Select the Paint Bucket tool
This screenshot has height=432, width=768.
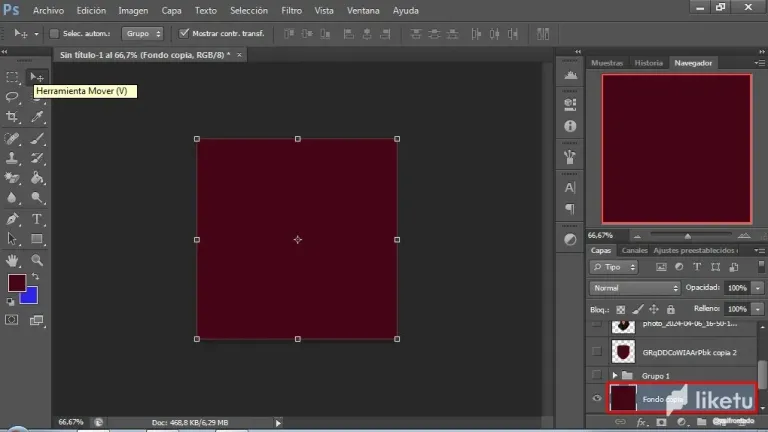[37, 178]
